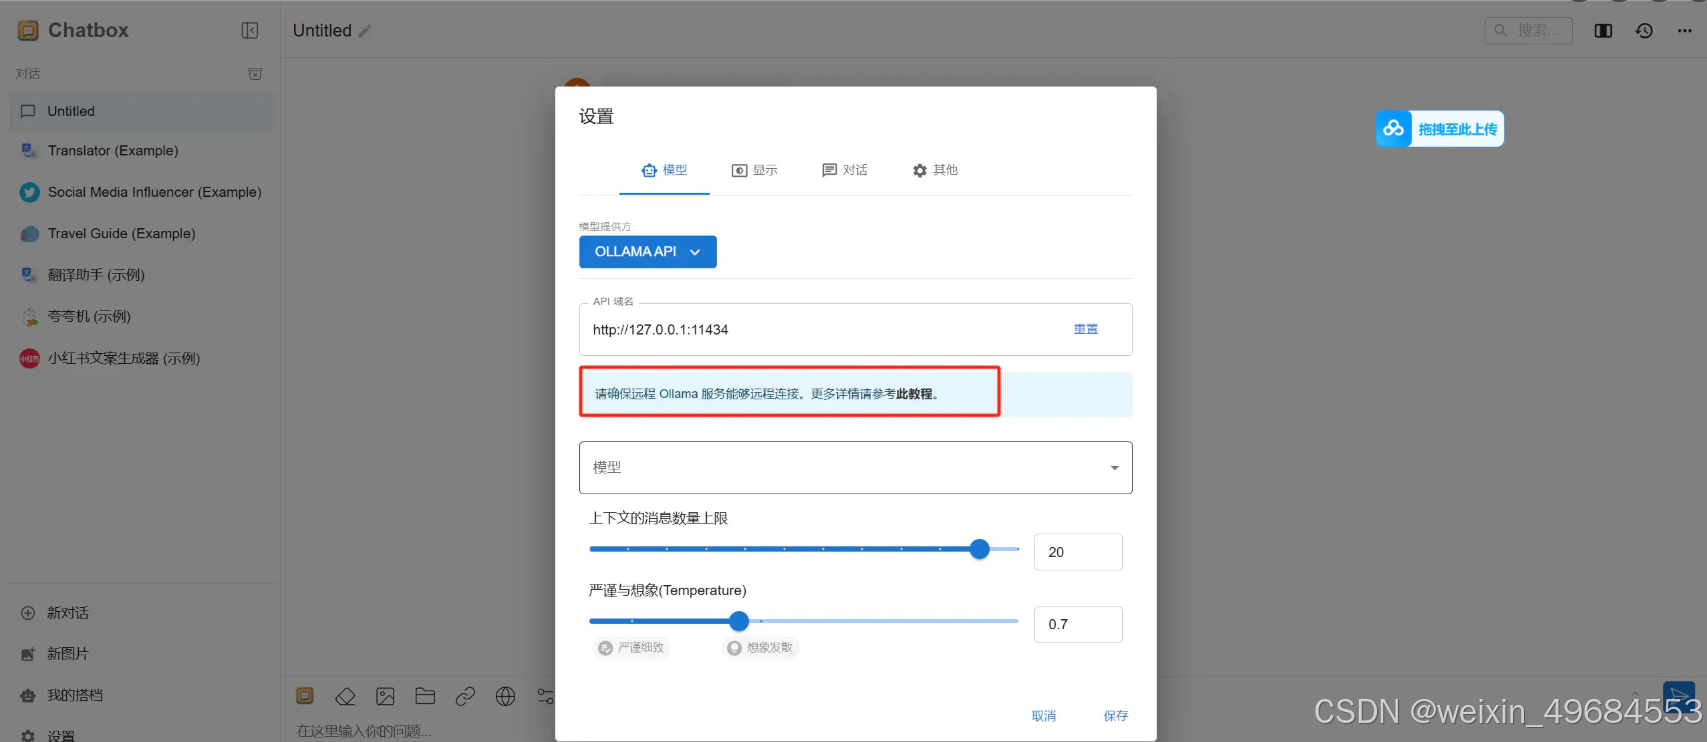Open 我的搭档 (My Copilots) in the sidebar
The width and height of the screenshot is (1707, 742).
pos(142,695)
